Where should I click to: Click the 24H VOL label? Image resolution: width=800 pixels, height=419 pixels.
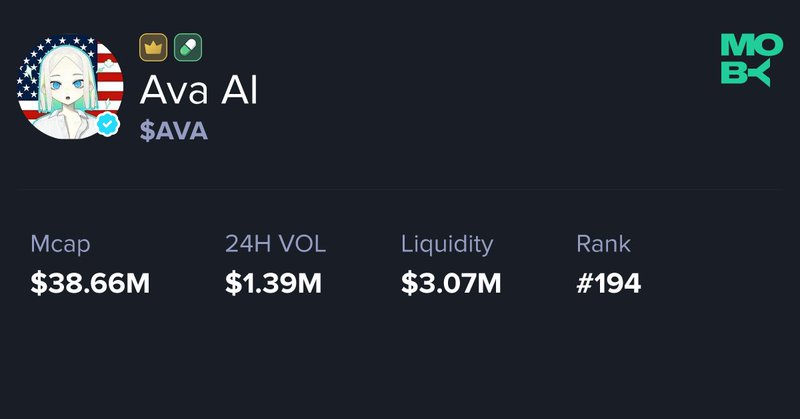276,244
